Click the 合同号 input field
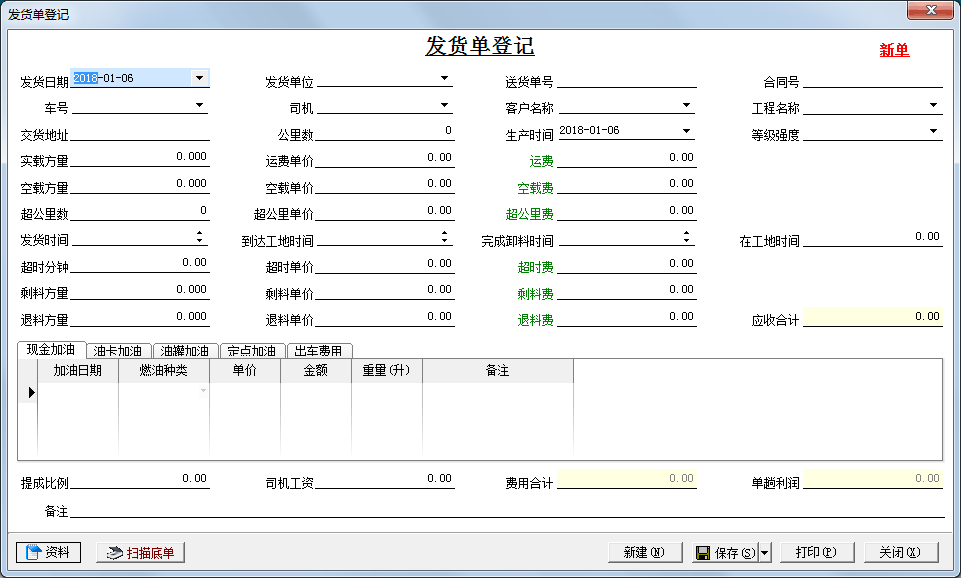The image size is (961, 578). (873, 80)
